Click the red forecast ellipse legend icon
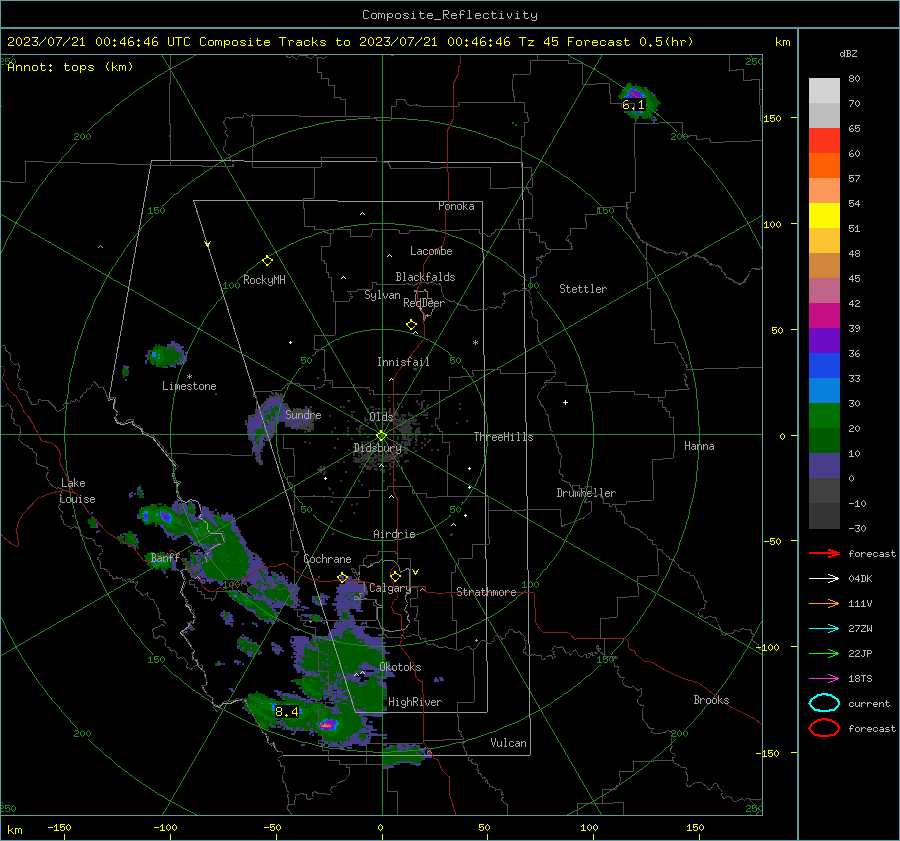 coord(824,728)
